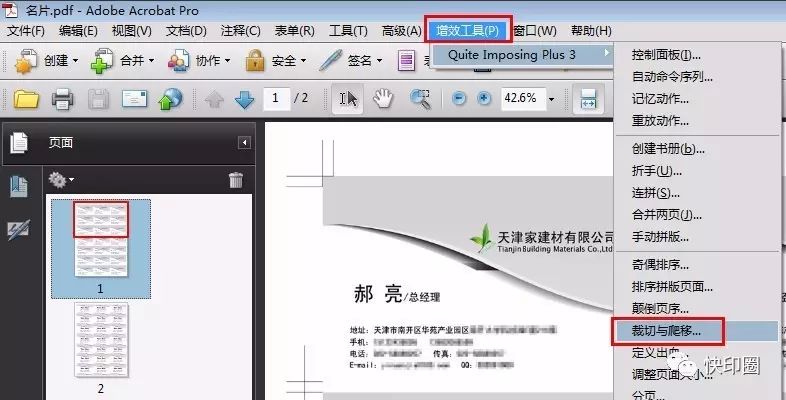This screenshot has width=786, height=400.
Task: Open the 文档(D) menu
Action: (186, 31)
